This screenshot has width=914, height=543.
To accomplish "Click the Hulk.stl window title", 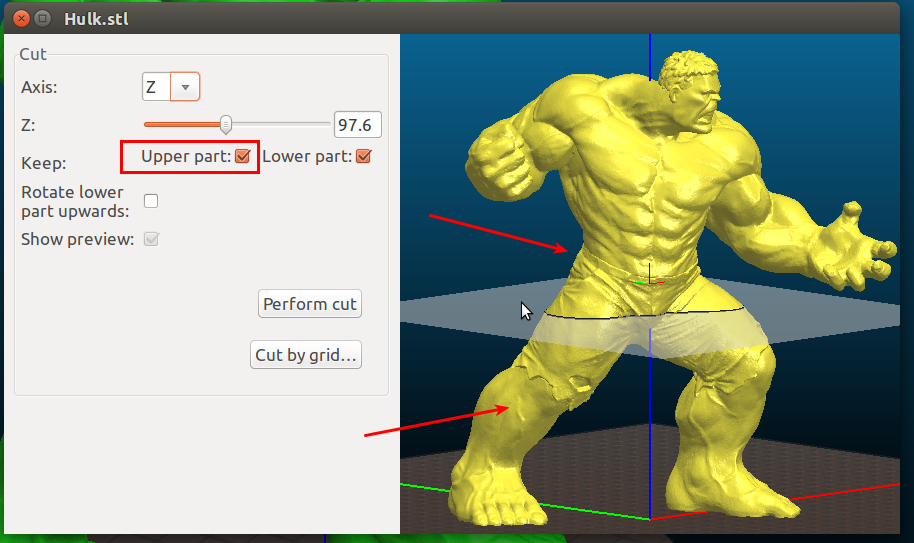I will [96, 19].
